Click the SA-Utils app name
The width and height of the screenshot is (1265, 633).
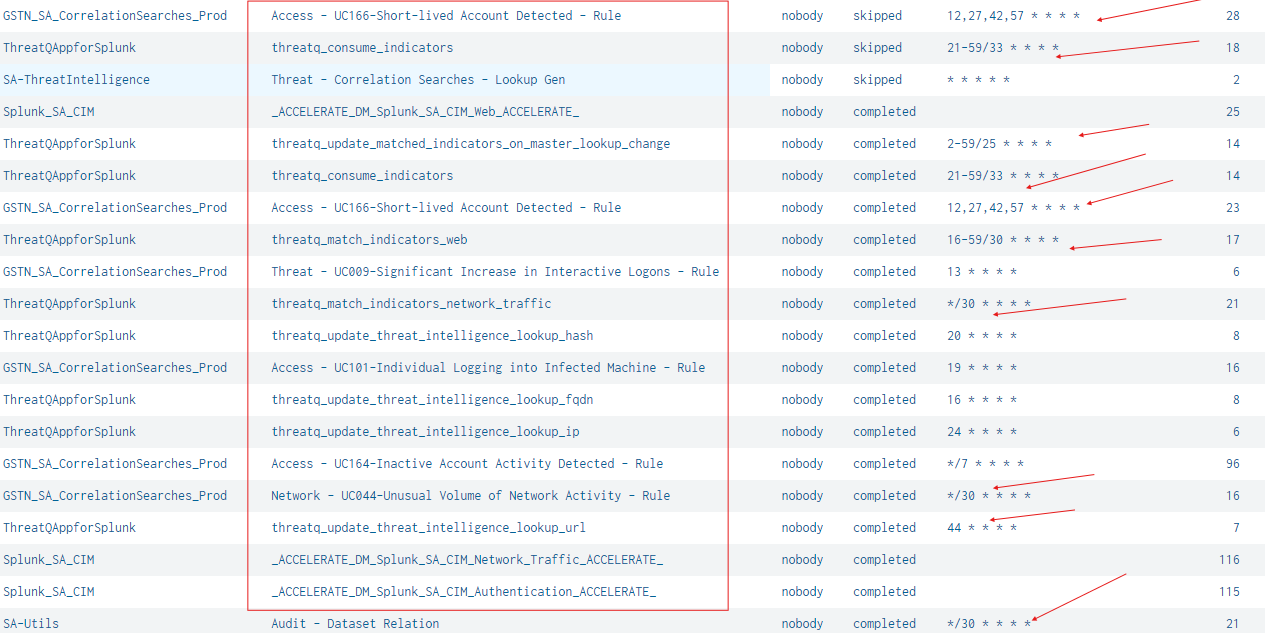click(31, 624)
